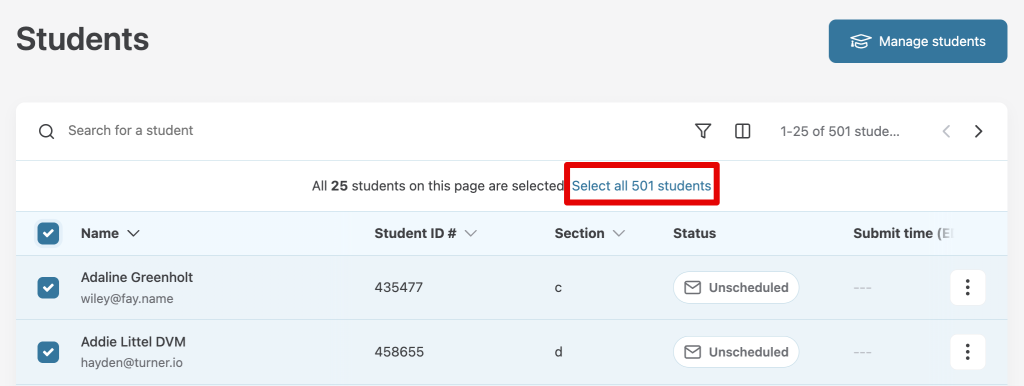Uncheck Adaline Greenholt's row checkbox

click(x=48, y=287)
